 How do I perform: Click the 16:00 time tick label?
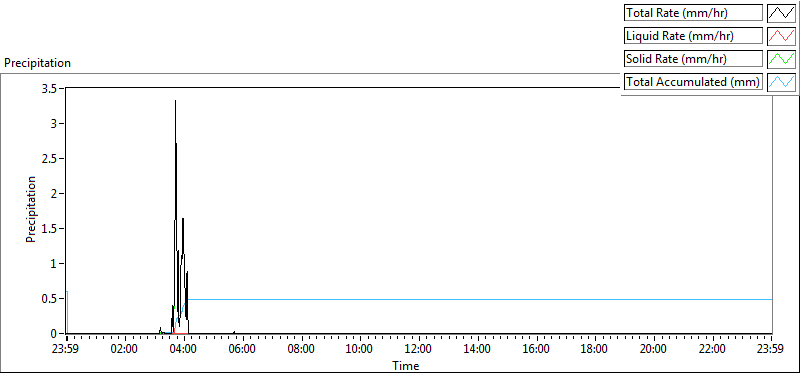coord(536,350)
